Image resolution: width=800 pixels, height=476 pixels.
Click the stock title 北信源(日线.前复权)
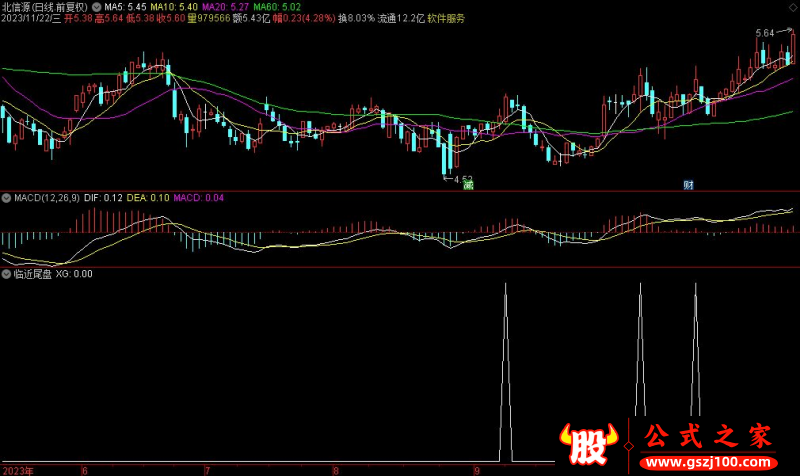tap(45, 7)
